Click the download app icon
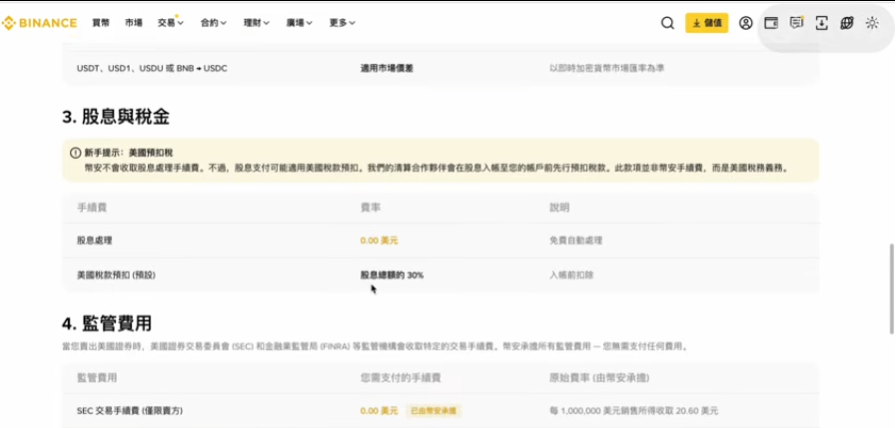Screen dimensions: 896x428 [x=821, y=23]
